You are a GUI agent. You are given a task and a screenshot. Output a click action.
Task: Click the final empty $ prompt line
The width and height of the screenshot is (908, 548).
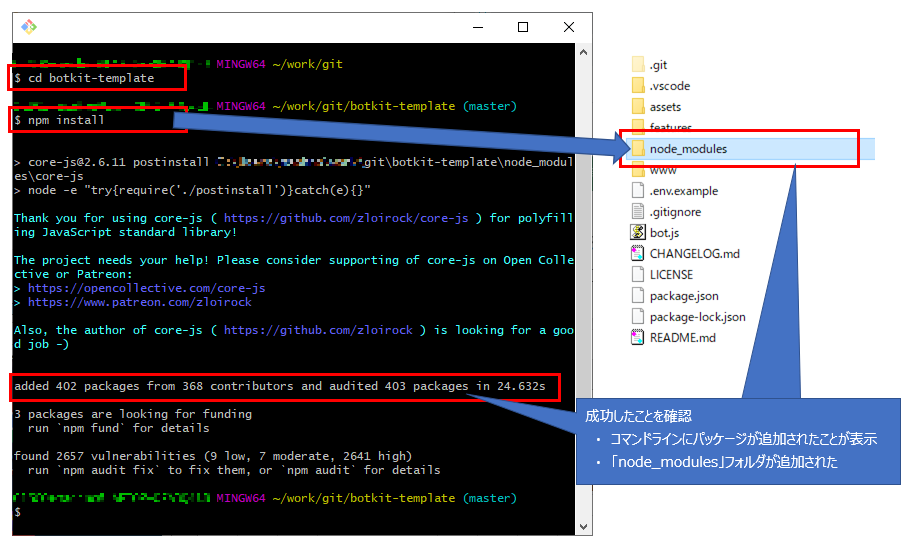(18, 512)
